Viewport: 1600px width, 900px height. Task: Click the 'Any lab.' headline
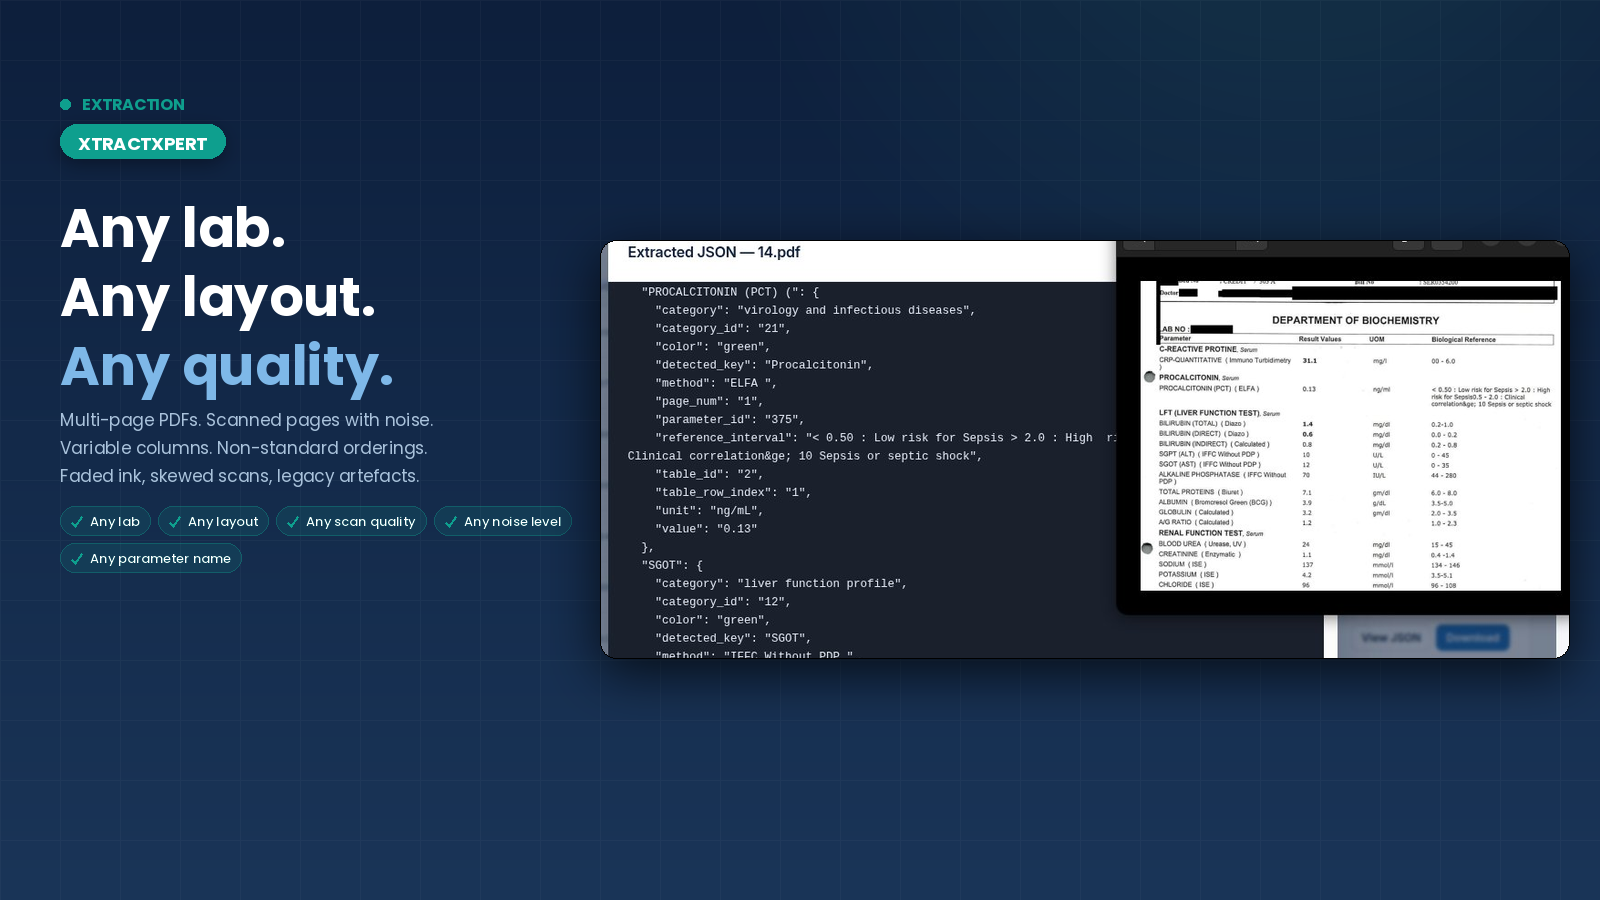pos(173,229)
